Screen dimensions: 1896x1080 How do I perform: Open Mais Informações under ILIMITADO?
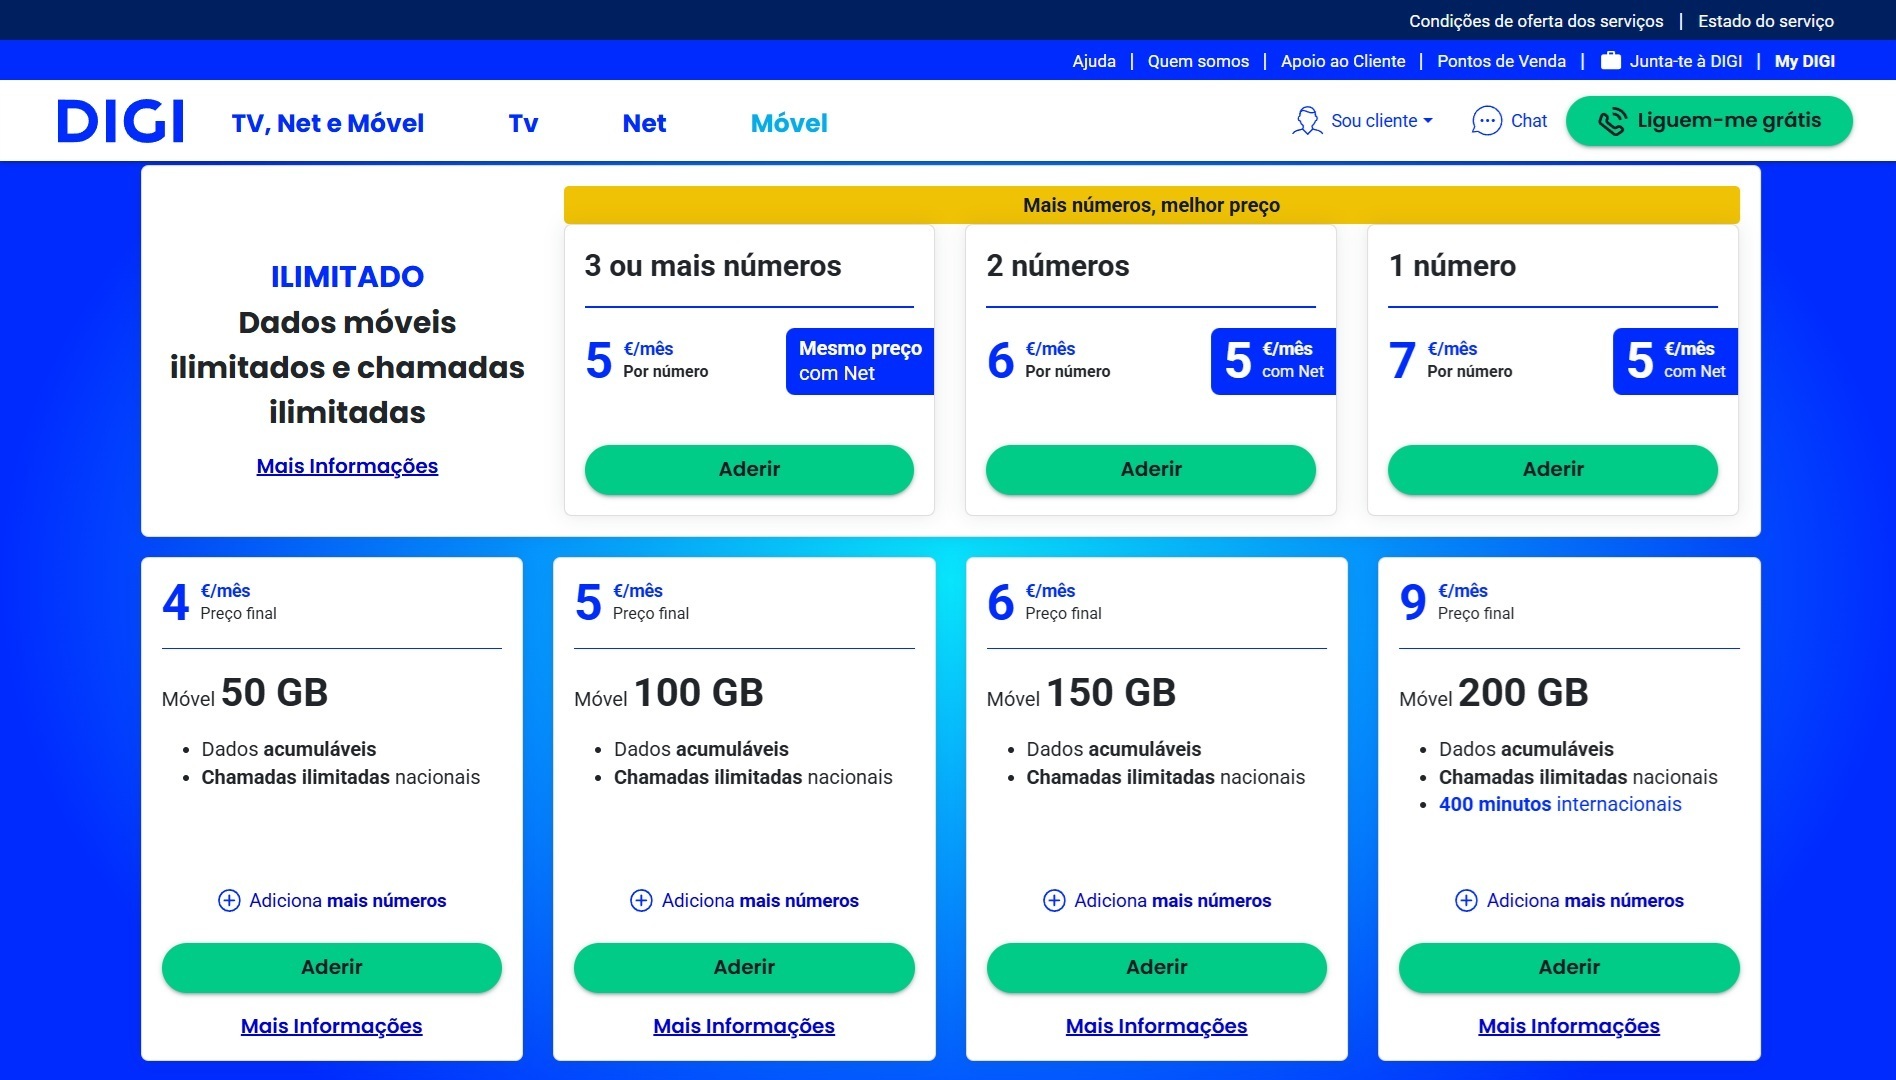click(x=347, y=466)
